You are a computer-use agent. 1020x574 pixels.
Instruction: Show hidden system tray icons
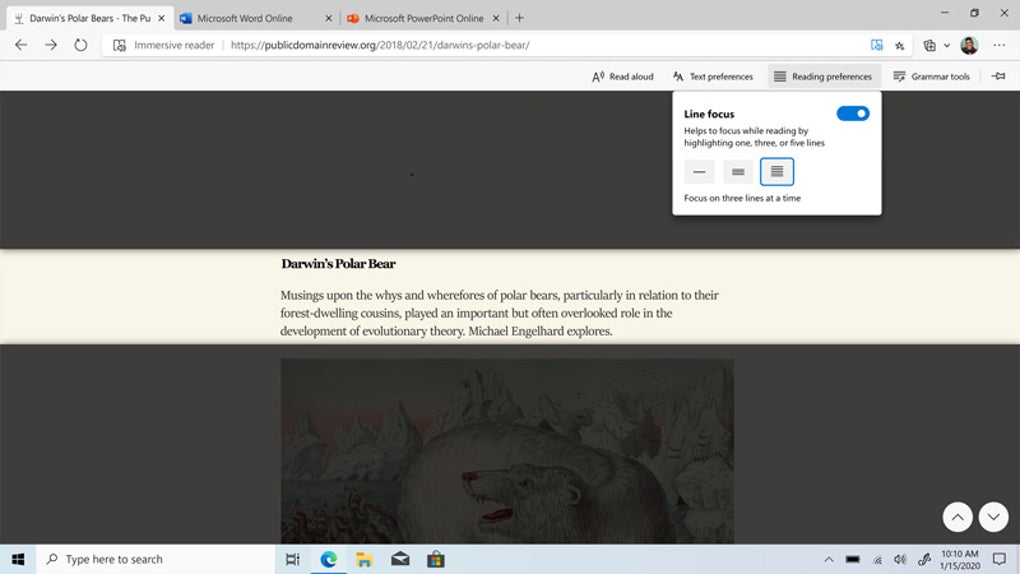(x=829, y=559)
